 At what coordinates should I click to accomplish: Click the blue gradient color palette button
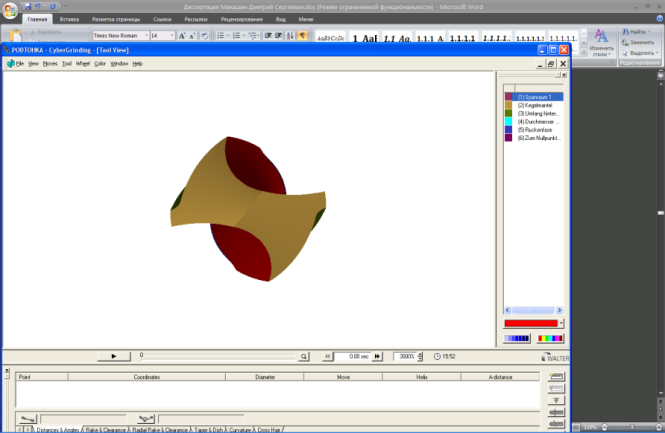[517, 338]
